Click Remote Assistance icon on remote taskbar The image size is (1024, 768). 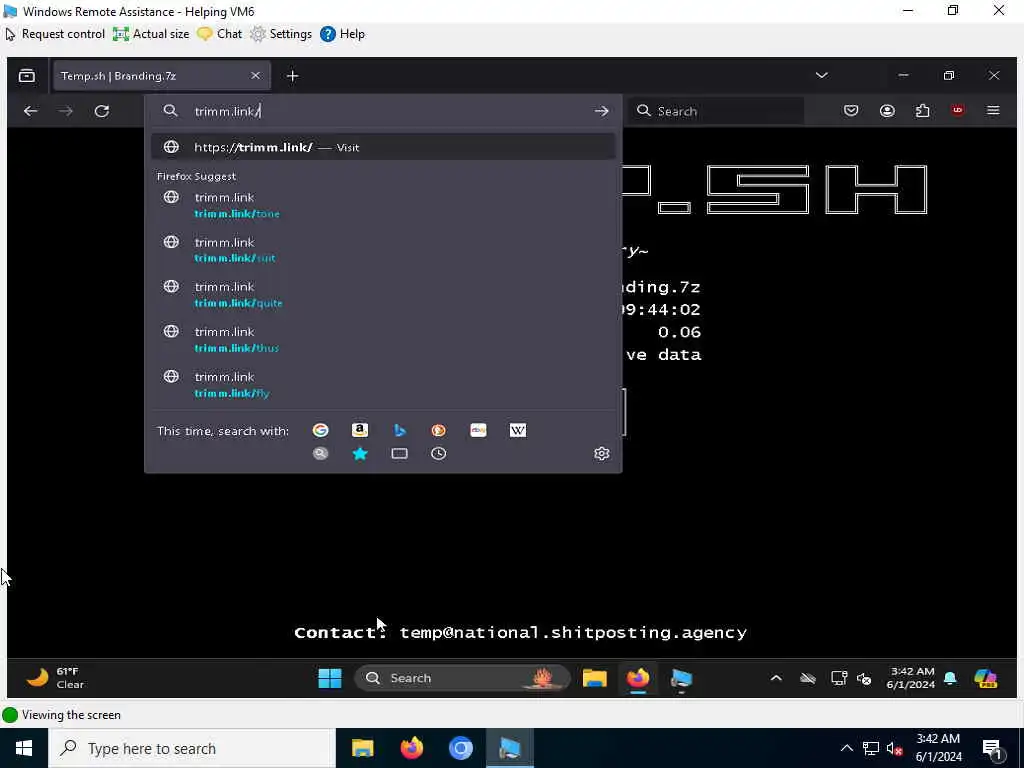tap(681, 679)
